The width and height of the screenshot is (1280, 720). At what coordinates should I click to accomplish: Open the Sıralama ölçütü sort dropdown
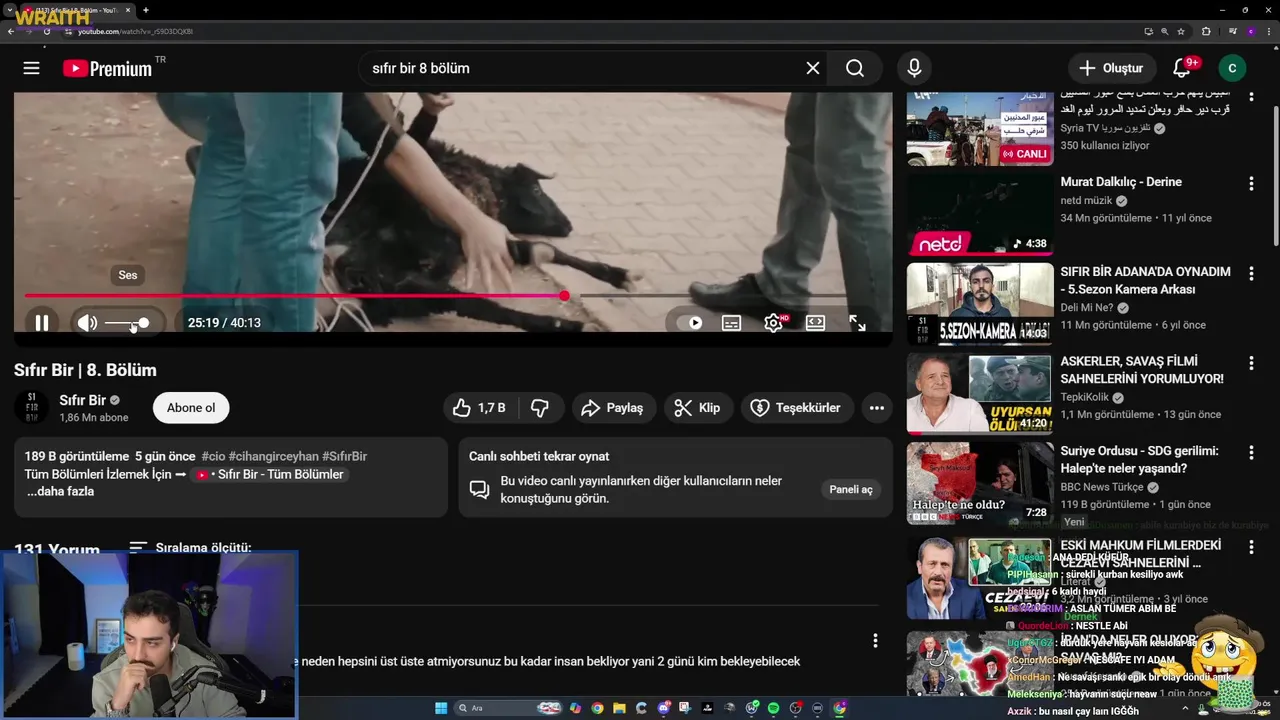[191, 548]
